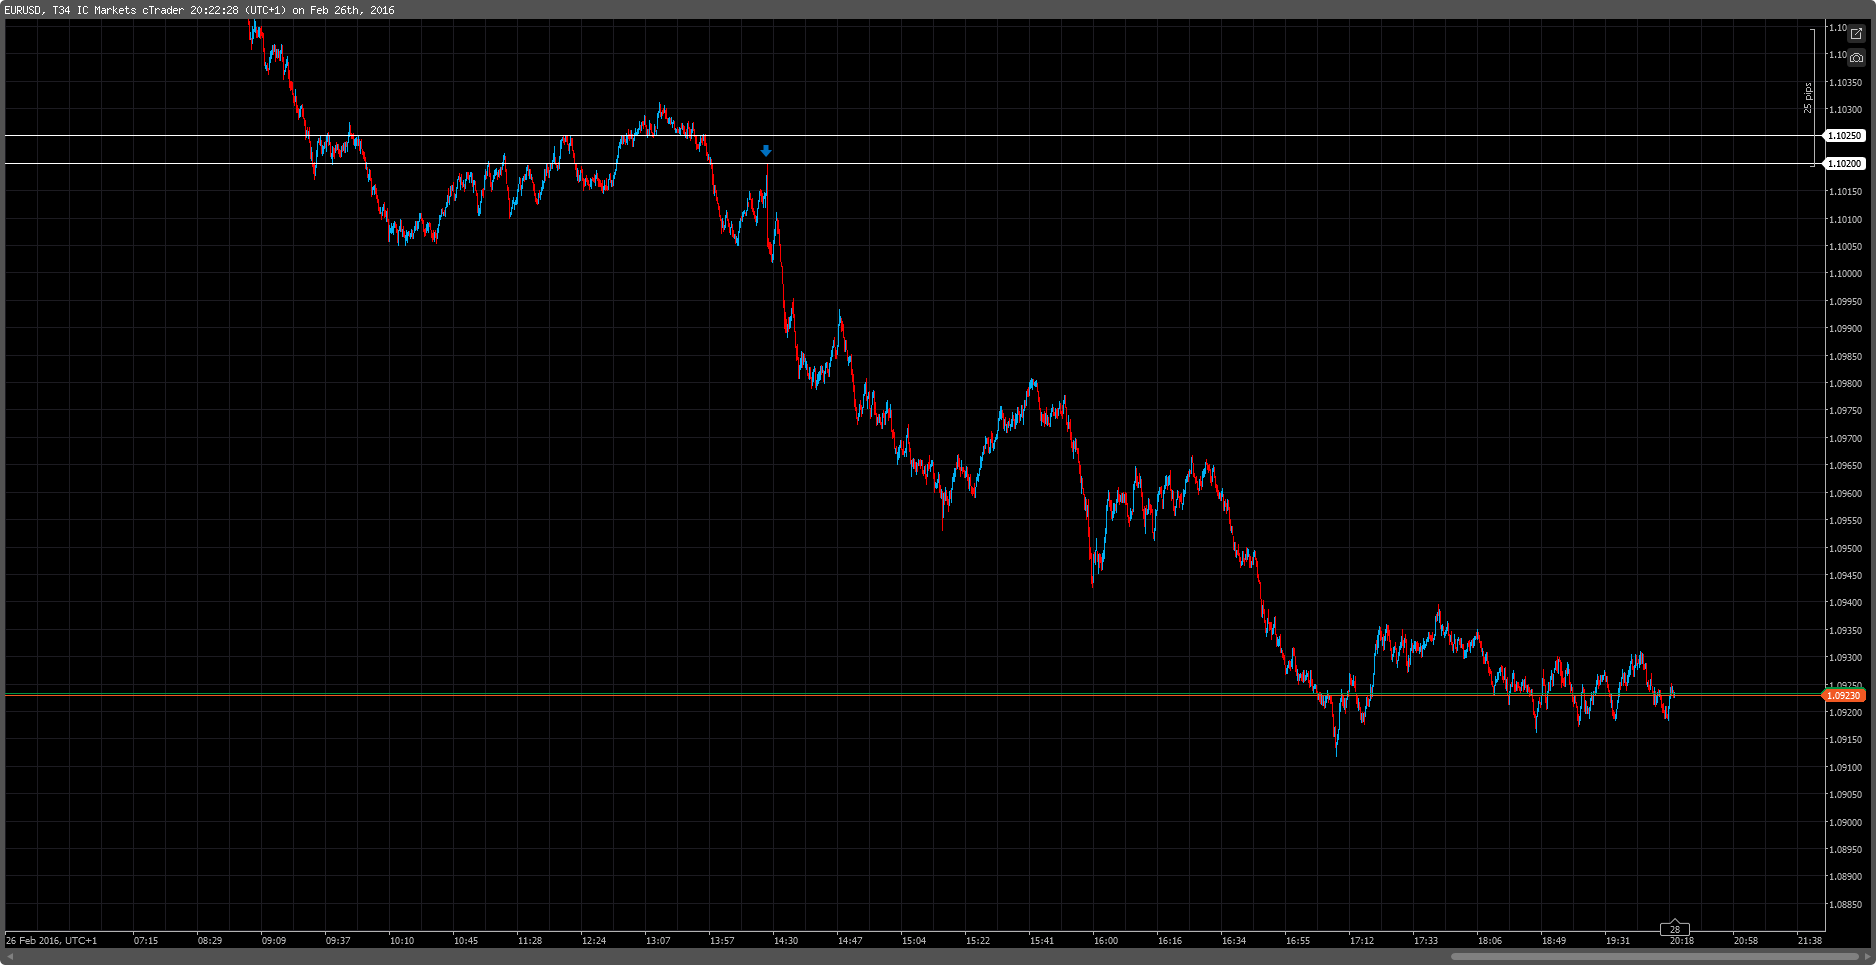
Task: Click the 09:09 time axis label
Action: [273, 940]
